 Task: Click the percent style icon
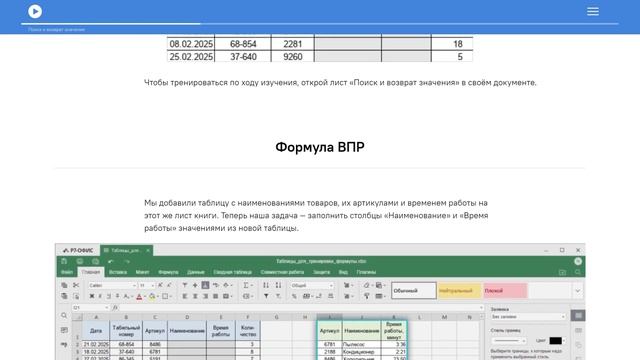(x=294, y=296)
